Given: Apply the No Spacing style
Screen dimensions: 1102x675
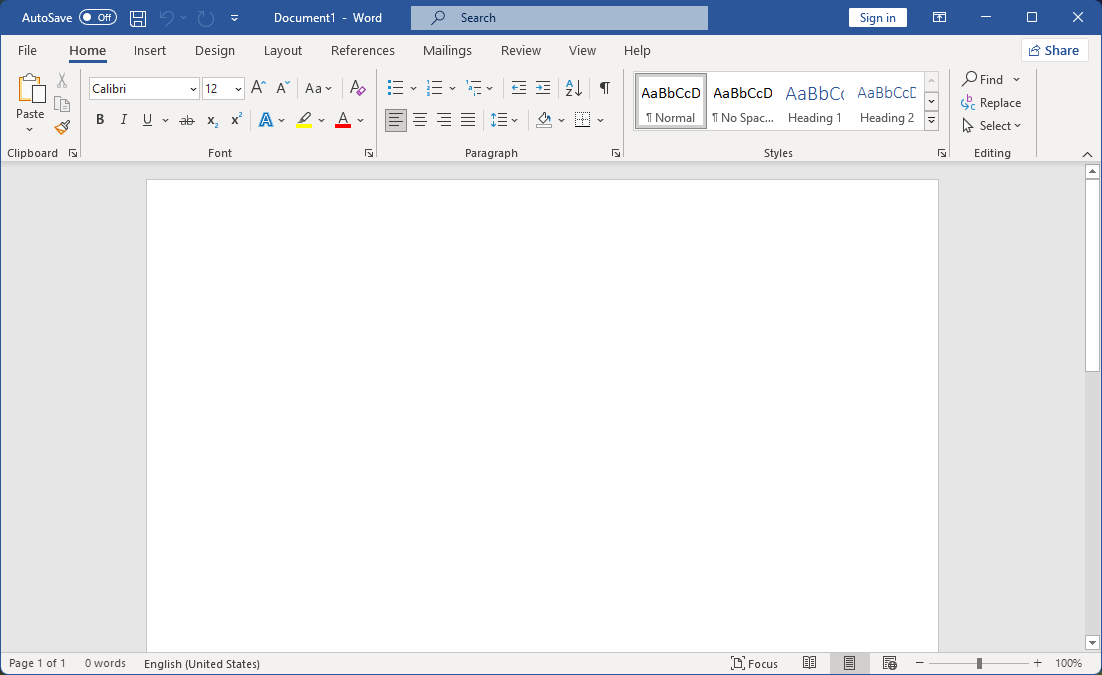Looking at the screenshot, I should 743,101.
